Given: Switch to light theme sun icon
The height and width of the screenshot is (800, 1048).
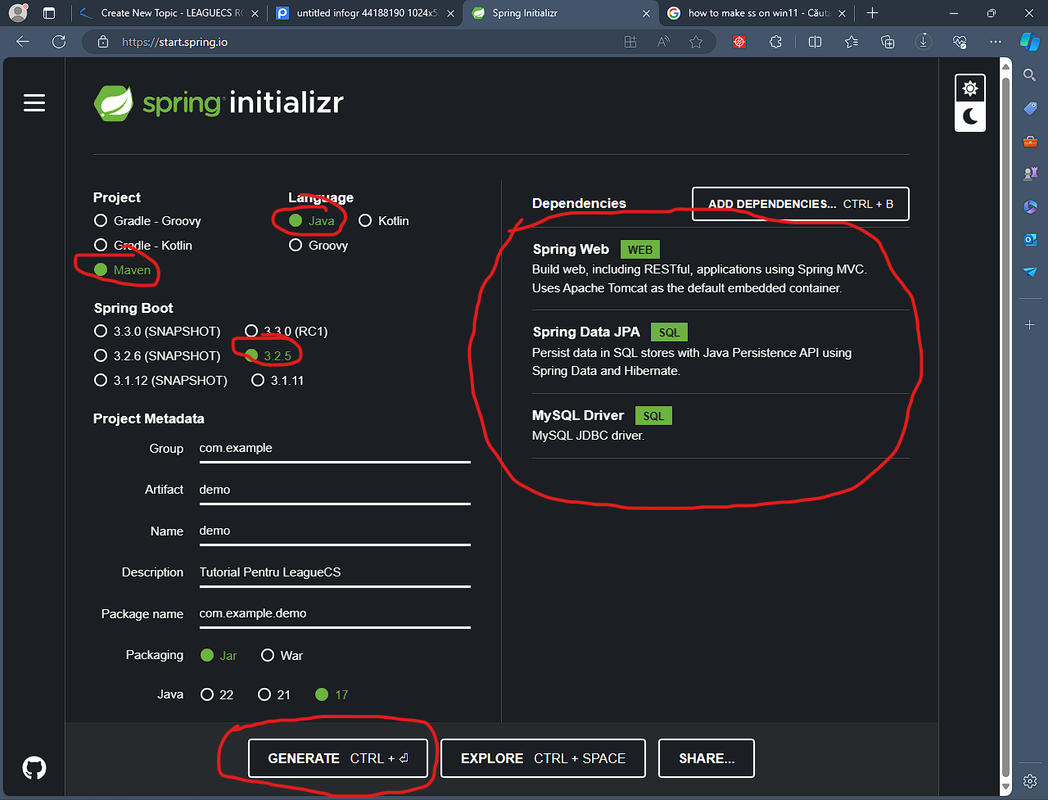Looking at the screenshot, I should tap(970, 88).
